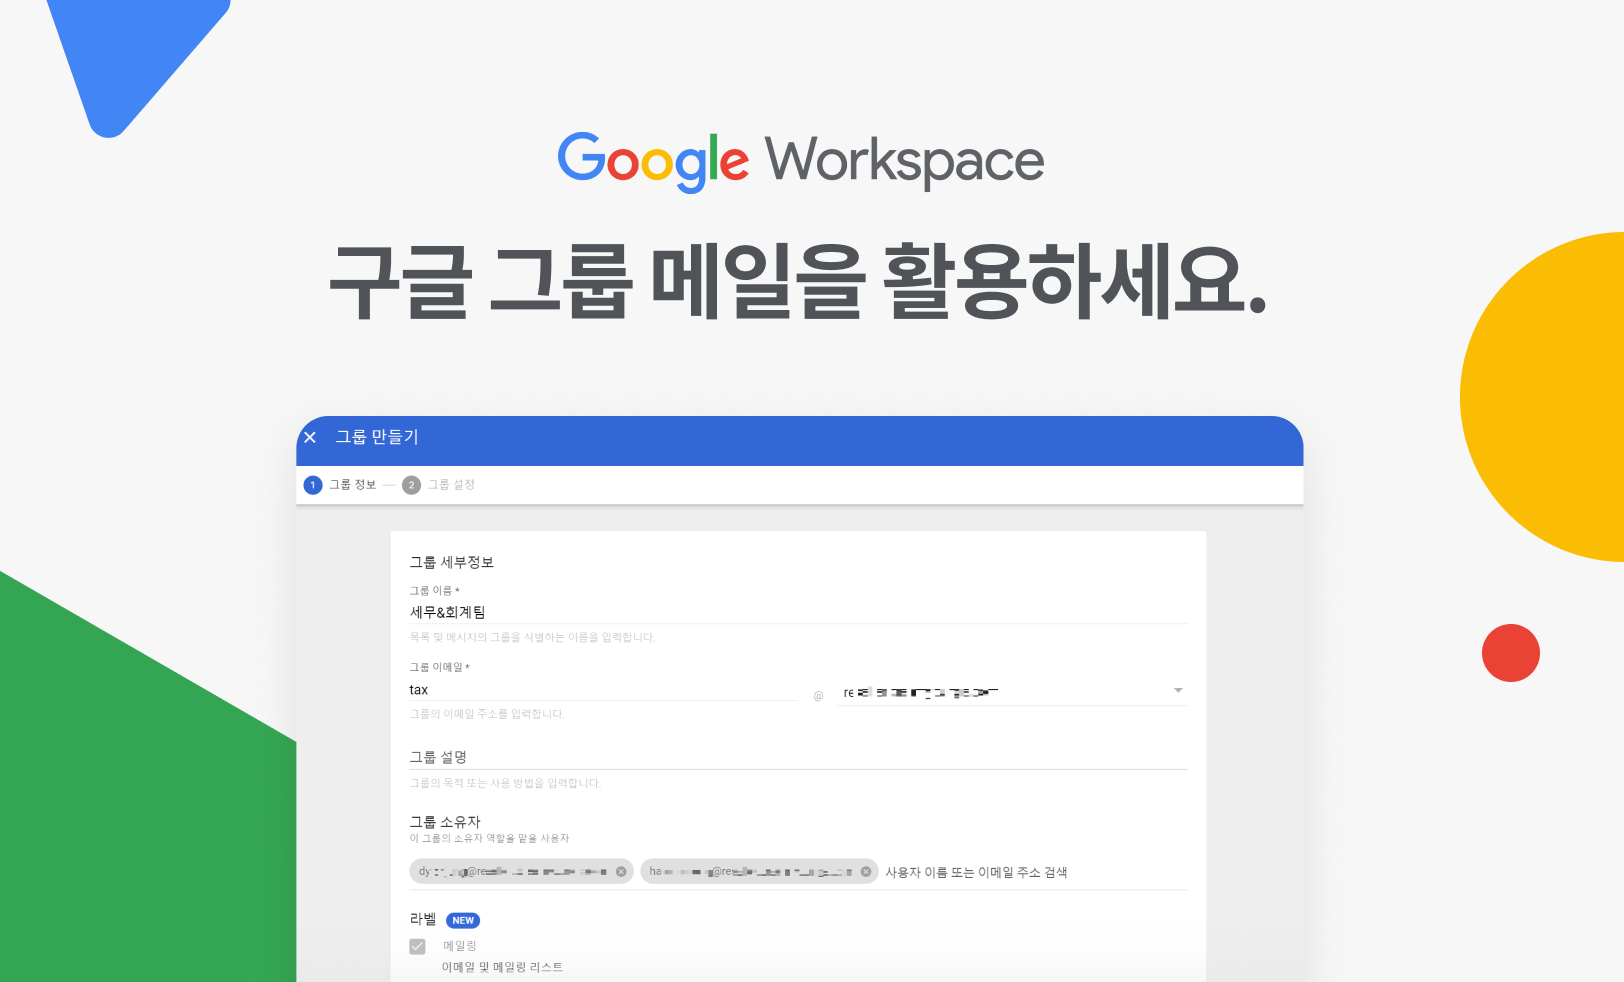
Task: Click the headline 구글 그룹 메일을 활용하세요.
Action: click(798, 282)
